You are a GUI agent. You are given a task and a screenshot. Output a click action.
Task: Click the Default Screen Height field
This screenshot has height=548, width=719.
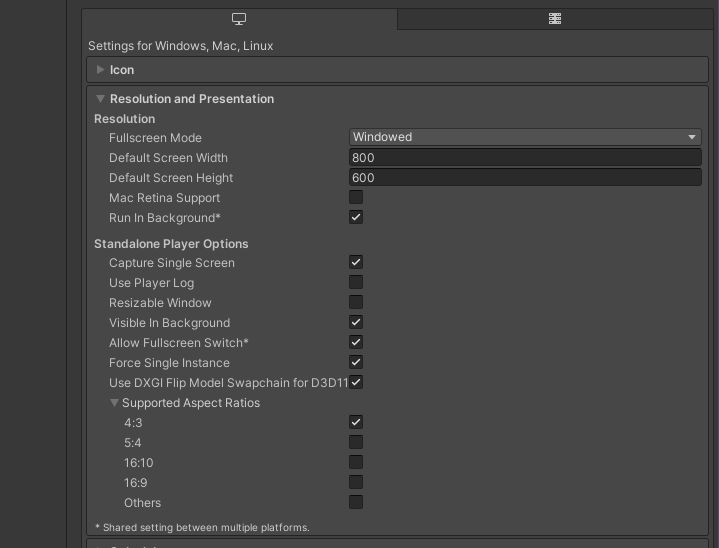point(525,177)
